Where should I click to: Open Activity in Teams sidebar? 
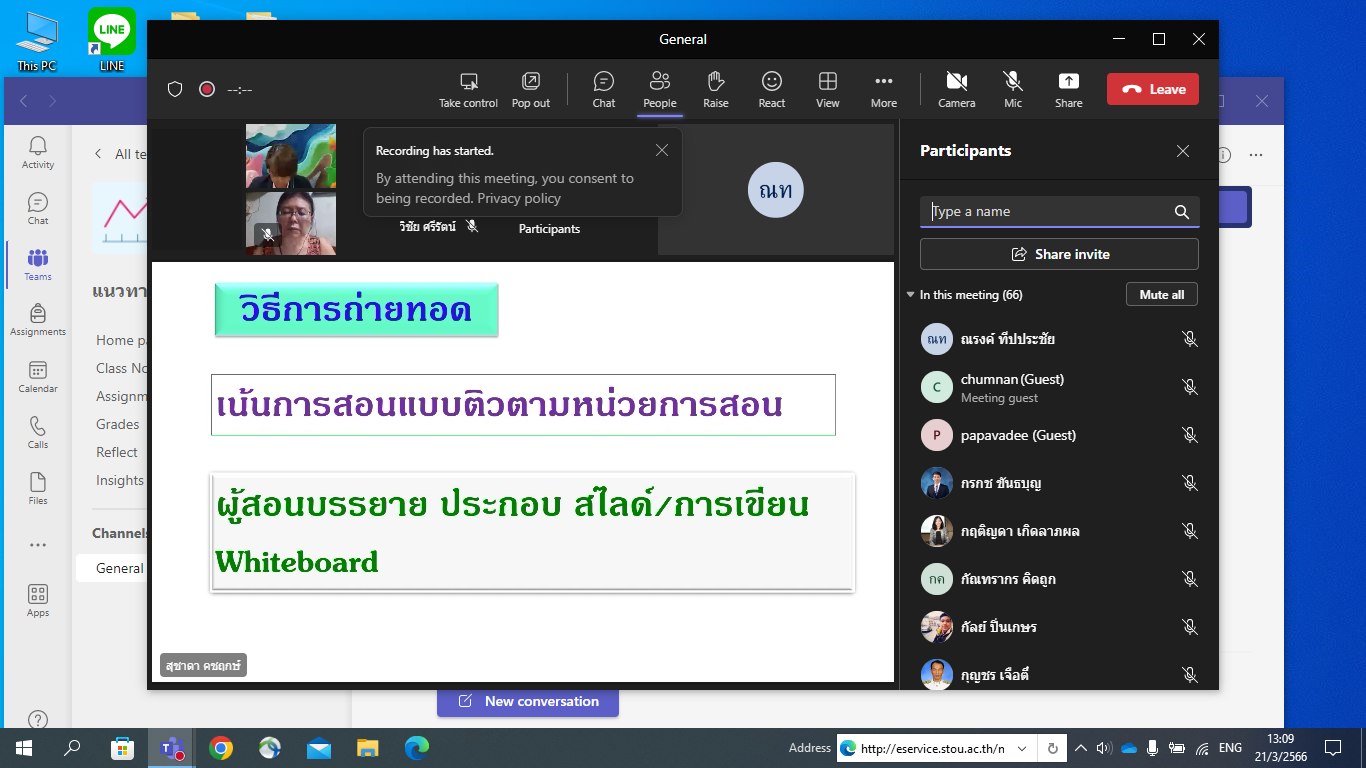(38, 153)
